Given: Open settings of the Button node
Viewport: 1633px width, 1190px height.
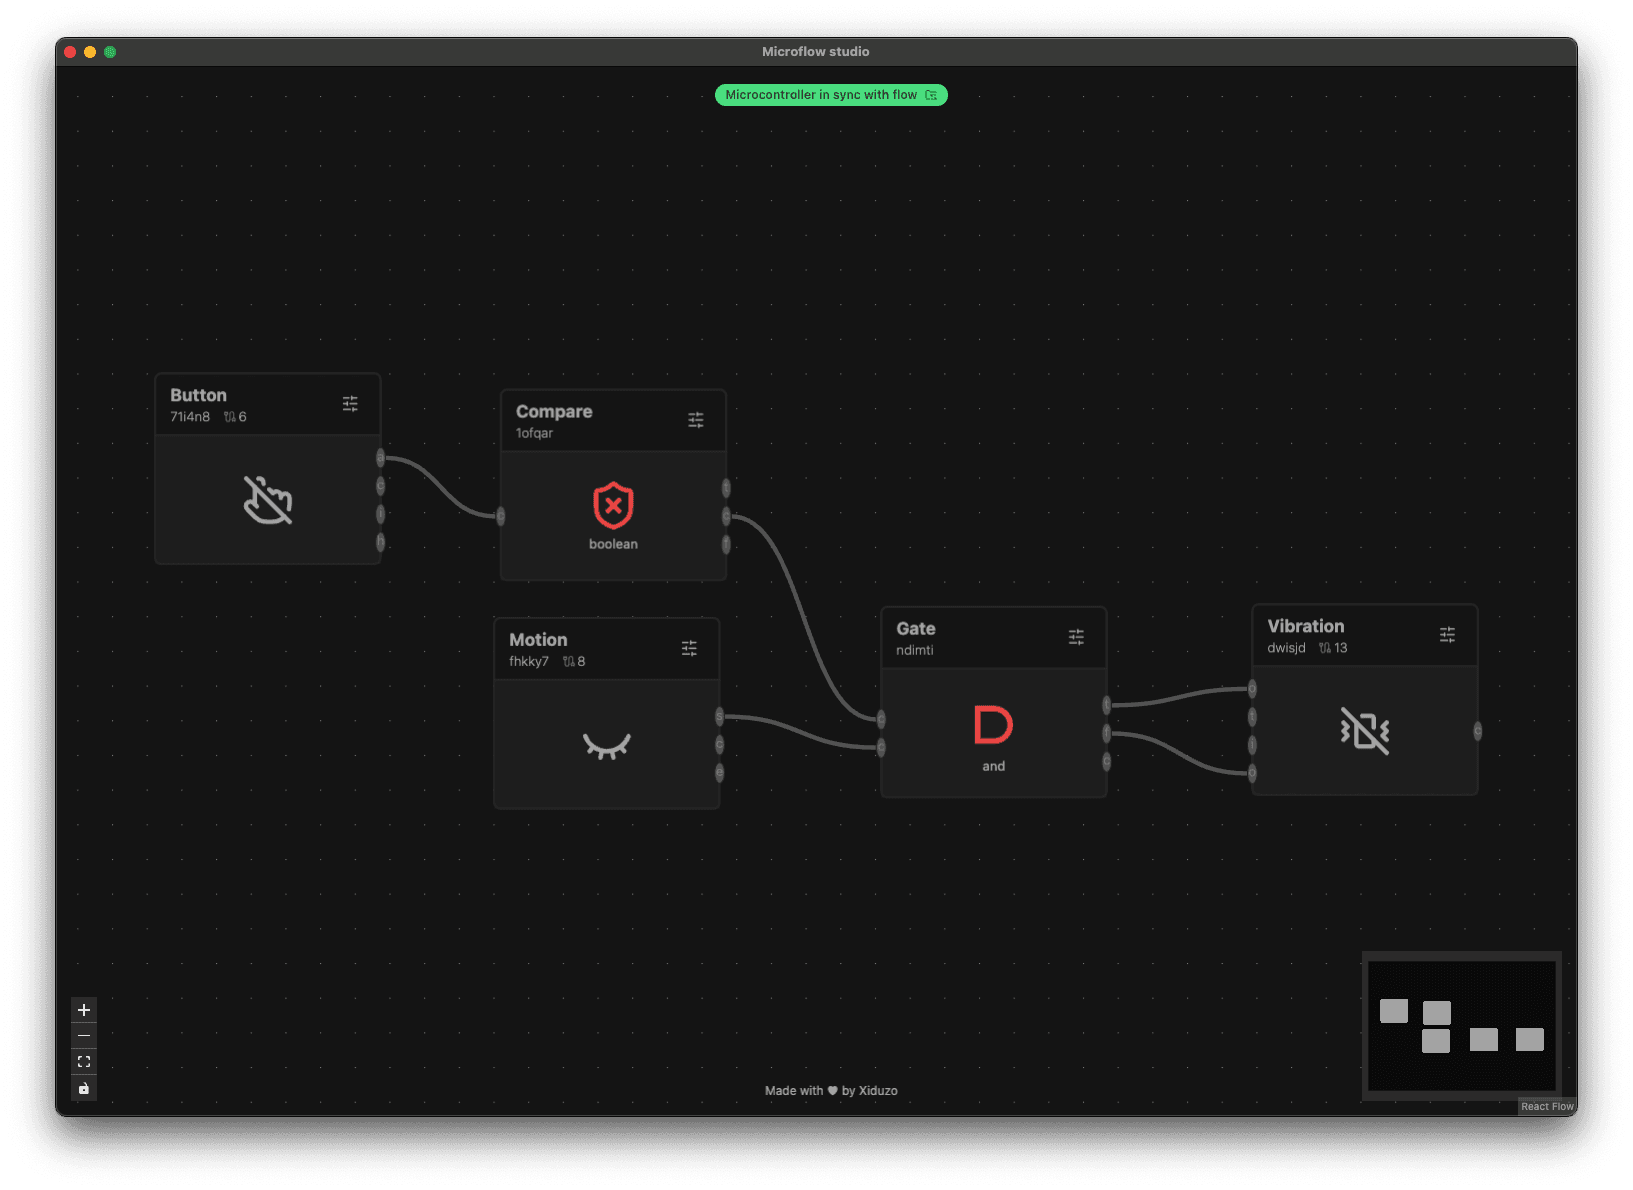Looking at the screenshot, I should point(350,404).
